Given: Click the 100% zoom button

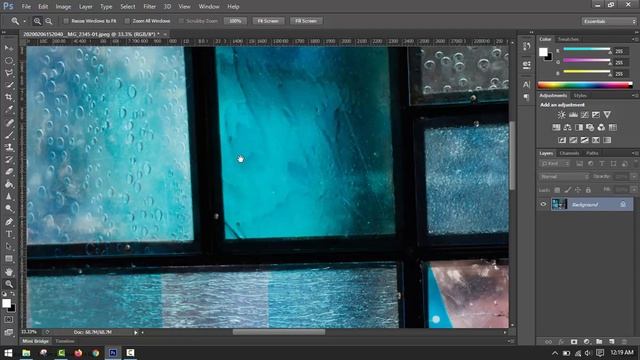Looking at the screenshot, I should coord(235,21).
